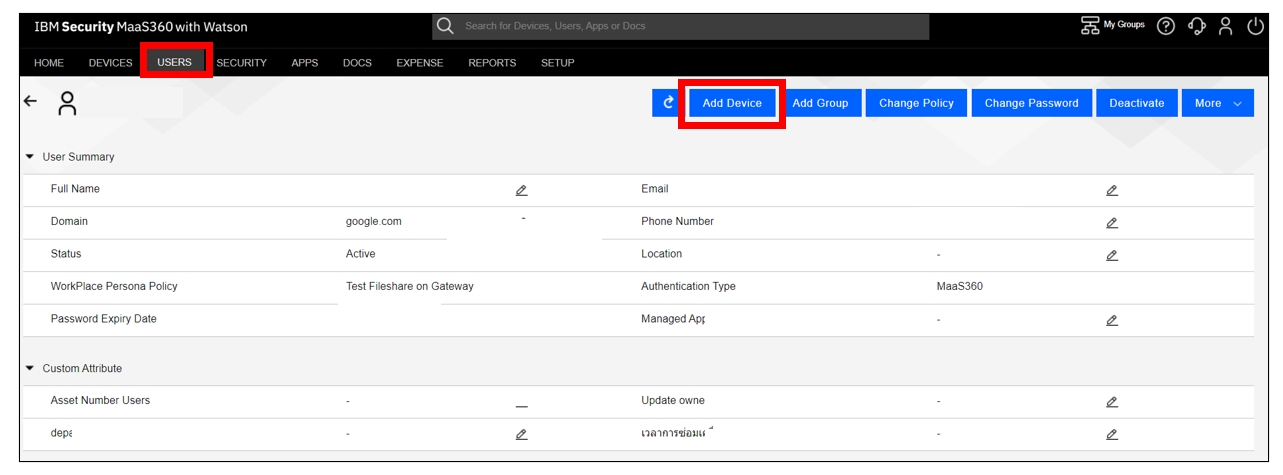This screenshot has width=1283, height=475.
Task: Go back using the left arrow
Action: point(30,101)
